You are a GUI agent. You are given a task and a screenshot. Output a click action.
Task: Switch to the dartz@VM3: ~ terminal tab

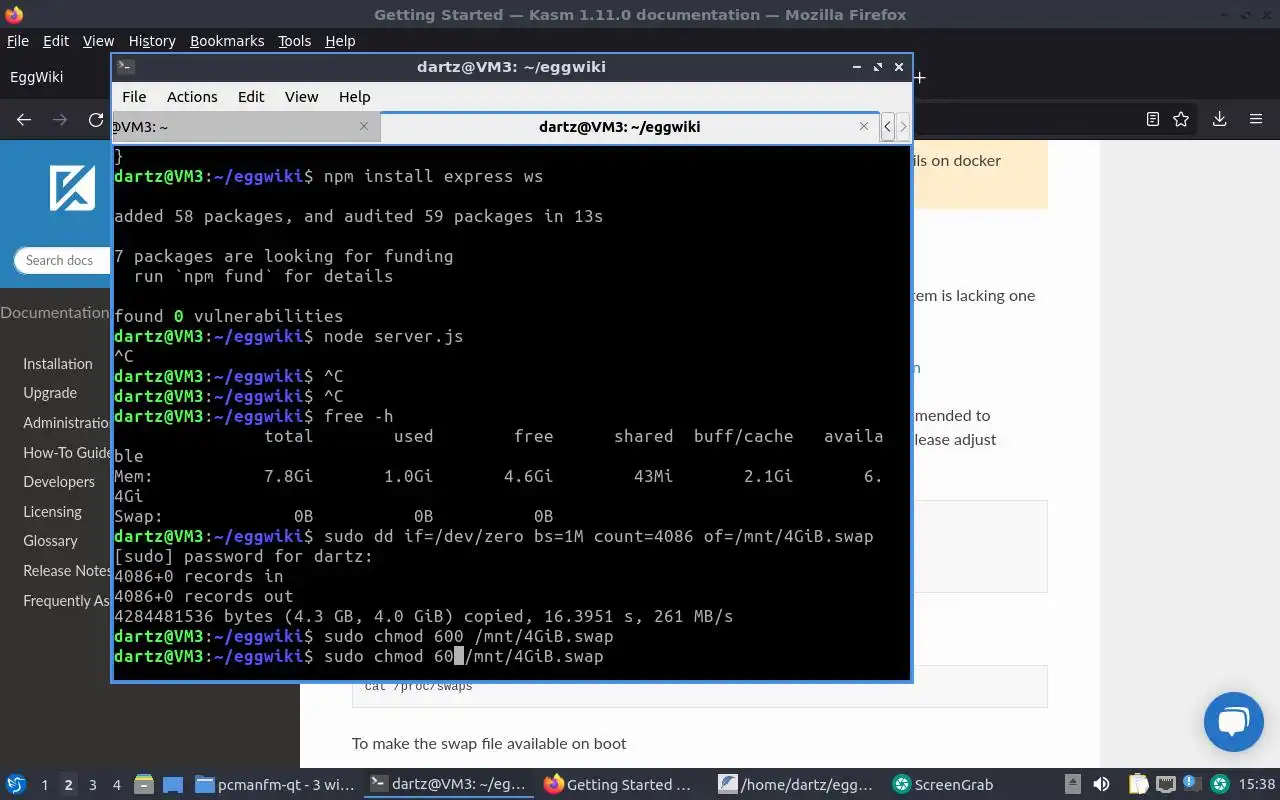(246, 127)
